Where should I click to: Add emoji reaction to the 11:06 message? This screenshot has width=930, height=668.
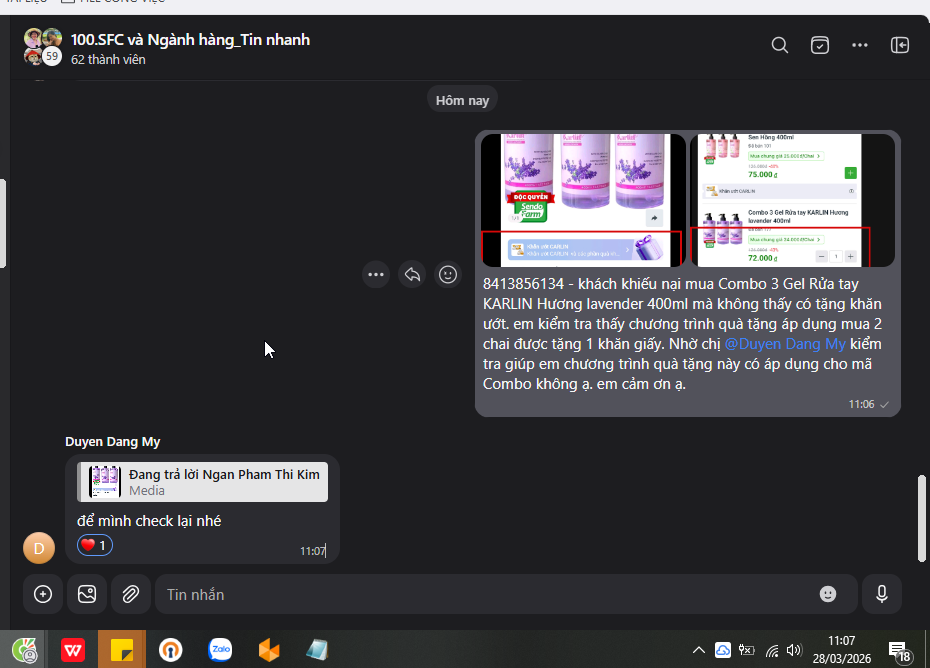point(448,275)
